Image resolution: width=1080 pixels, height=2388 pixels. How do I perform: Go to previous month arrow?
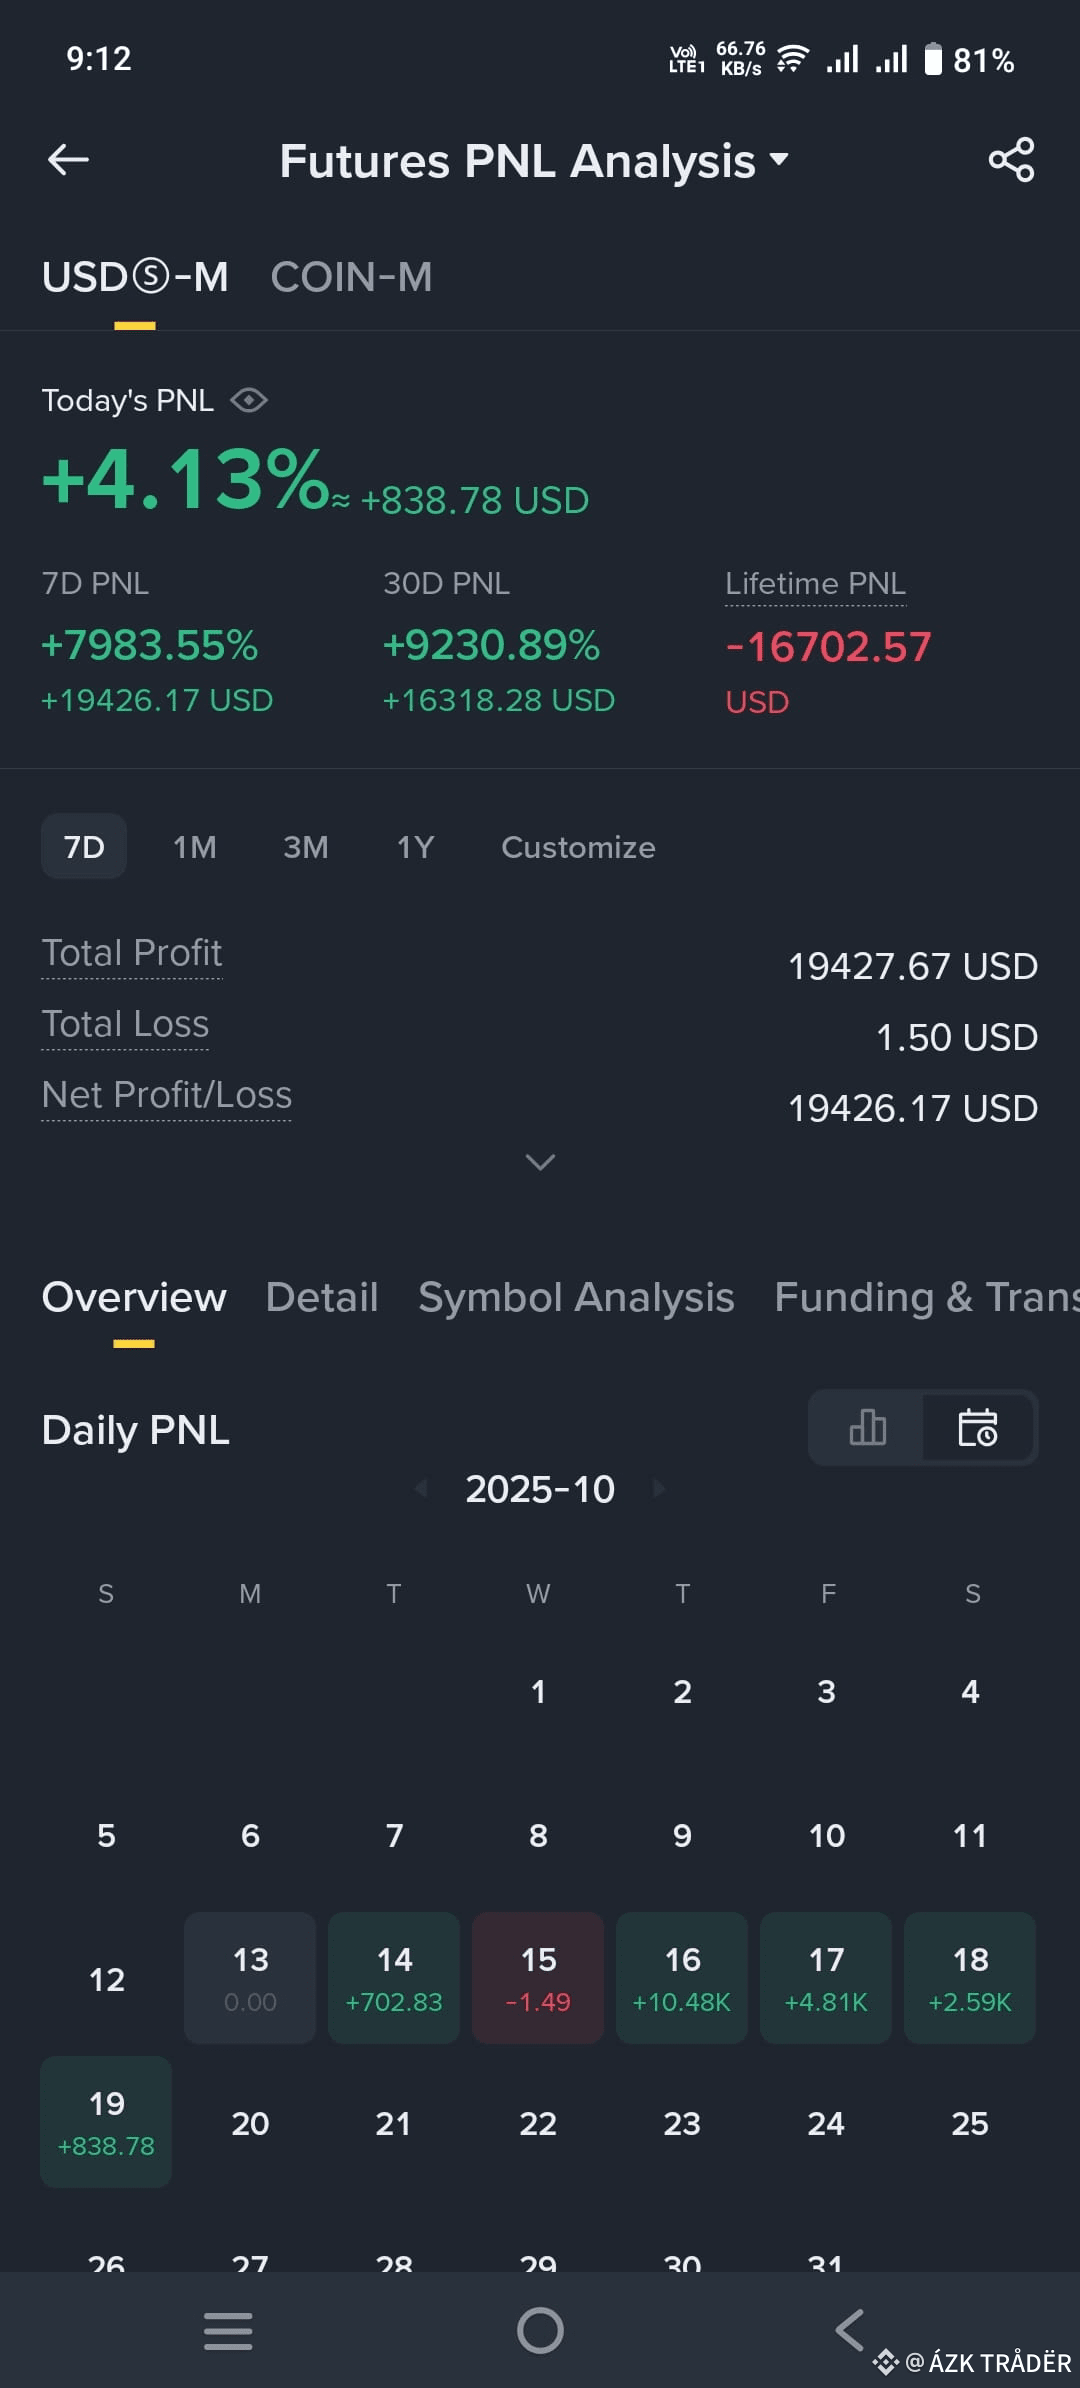click(421, 1488)
